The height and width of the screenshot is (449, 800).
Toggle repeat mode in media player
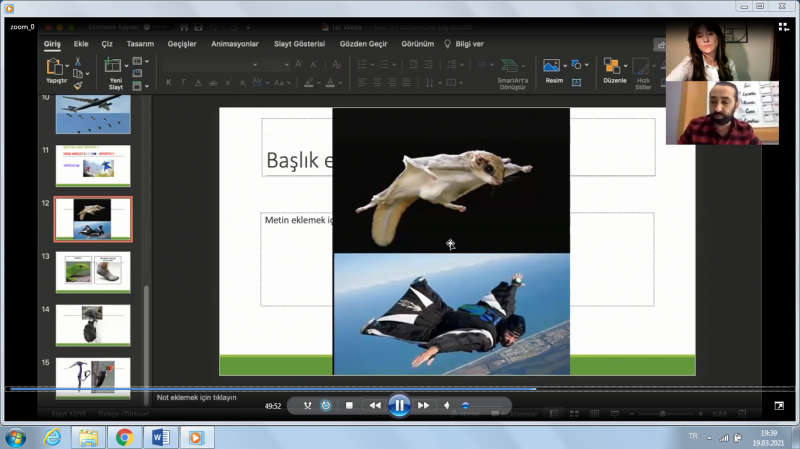326,405
